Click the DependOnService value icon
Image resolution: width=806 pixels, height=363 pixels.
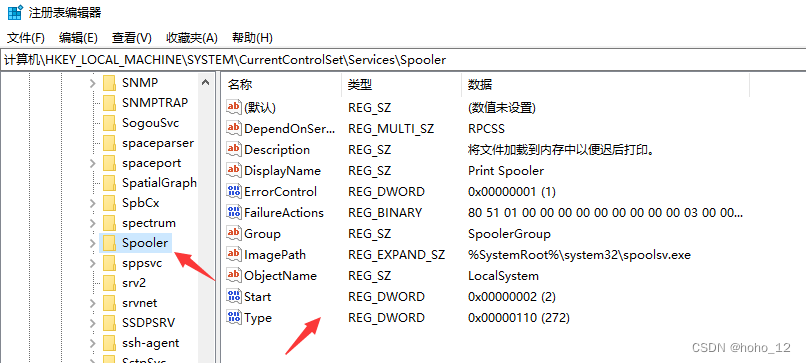click(234, 128)
